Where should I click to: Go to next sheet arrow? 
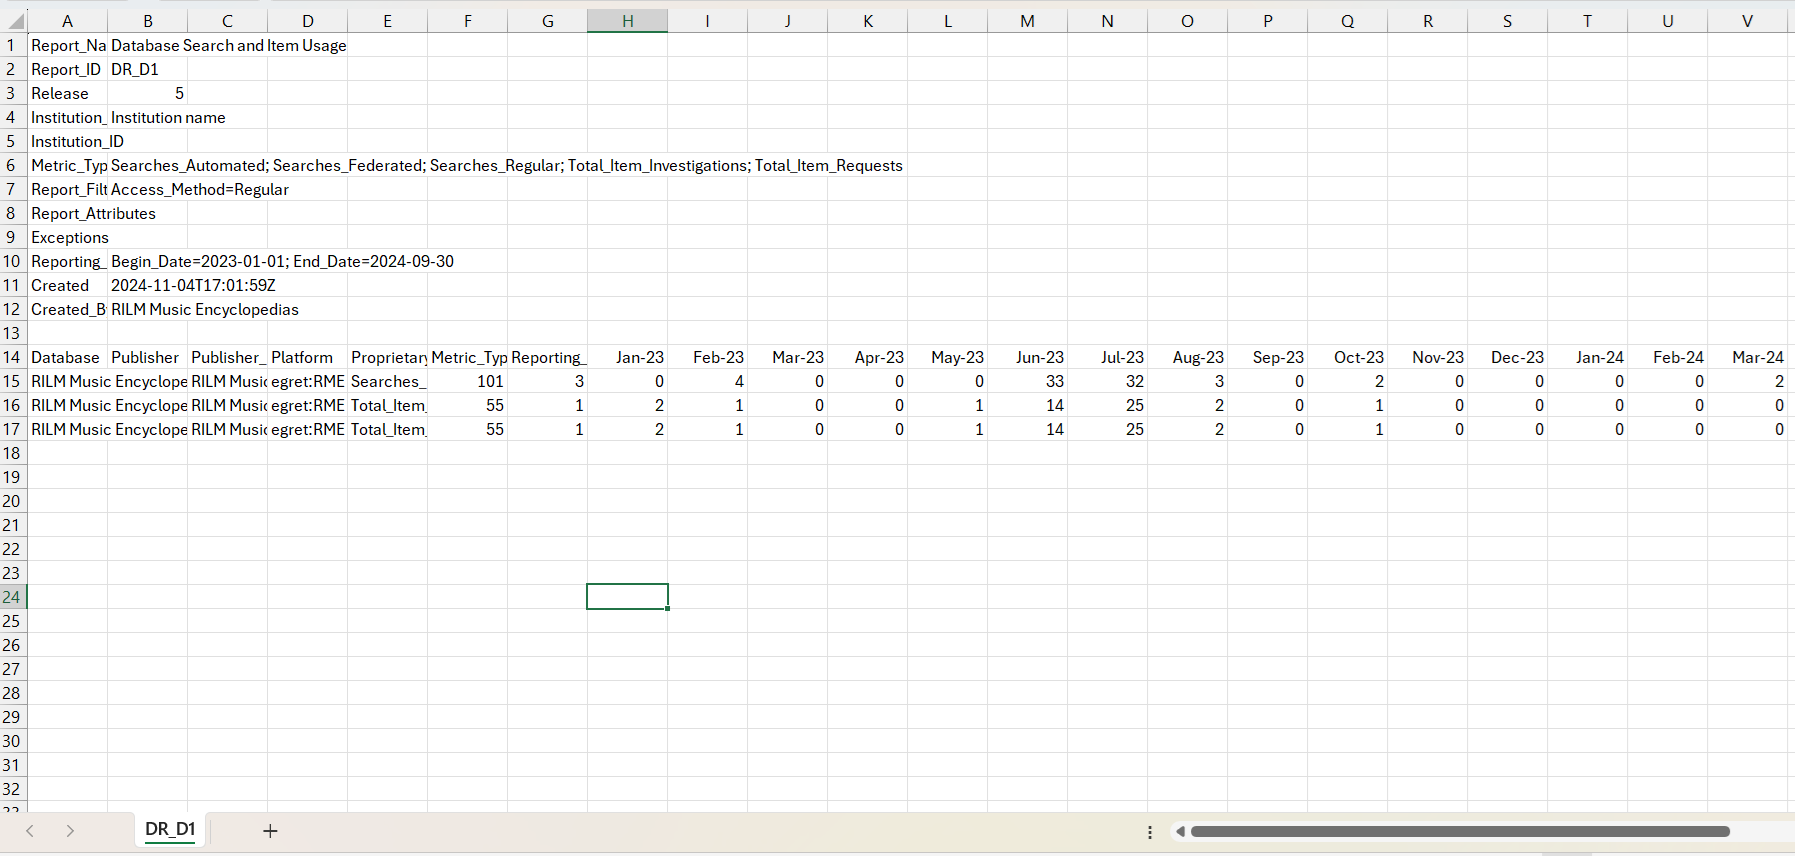point(70,831)
